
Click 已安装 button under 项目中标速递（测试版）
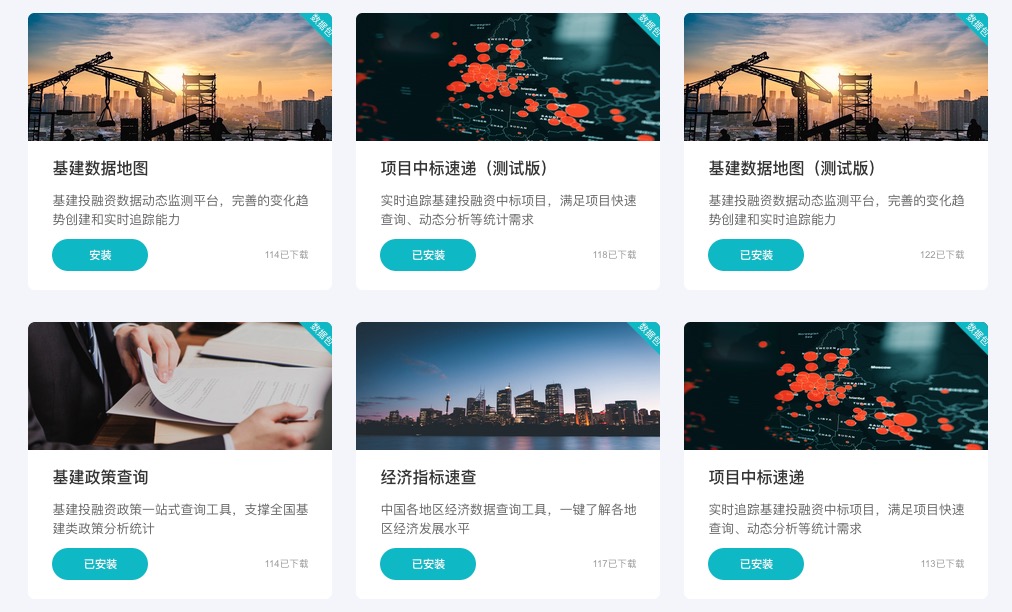[428, 255]
